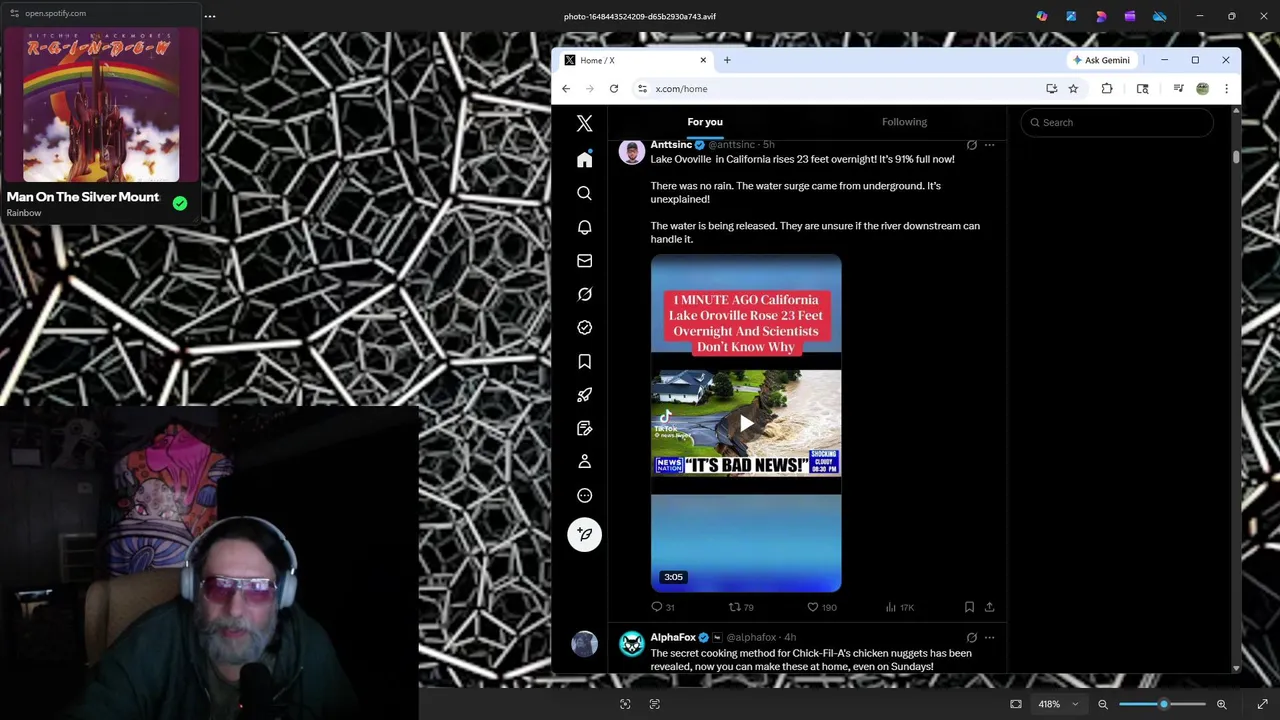Repost the Lake Oroville post

[741, 607]
